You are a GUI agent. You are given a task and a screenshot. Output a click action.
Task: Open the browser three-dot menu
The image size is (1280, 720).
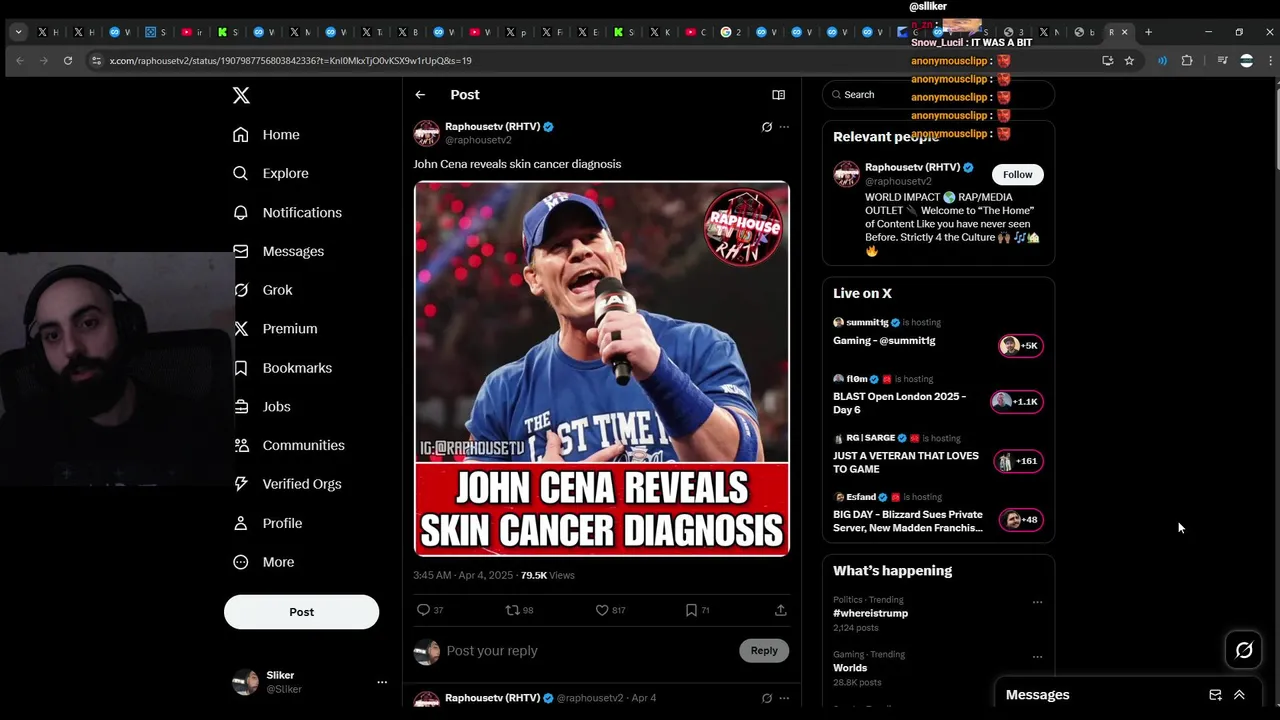(1270, 61)
